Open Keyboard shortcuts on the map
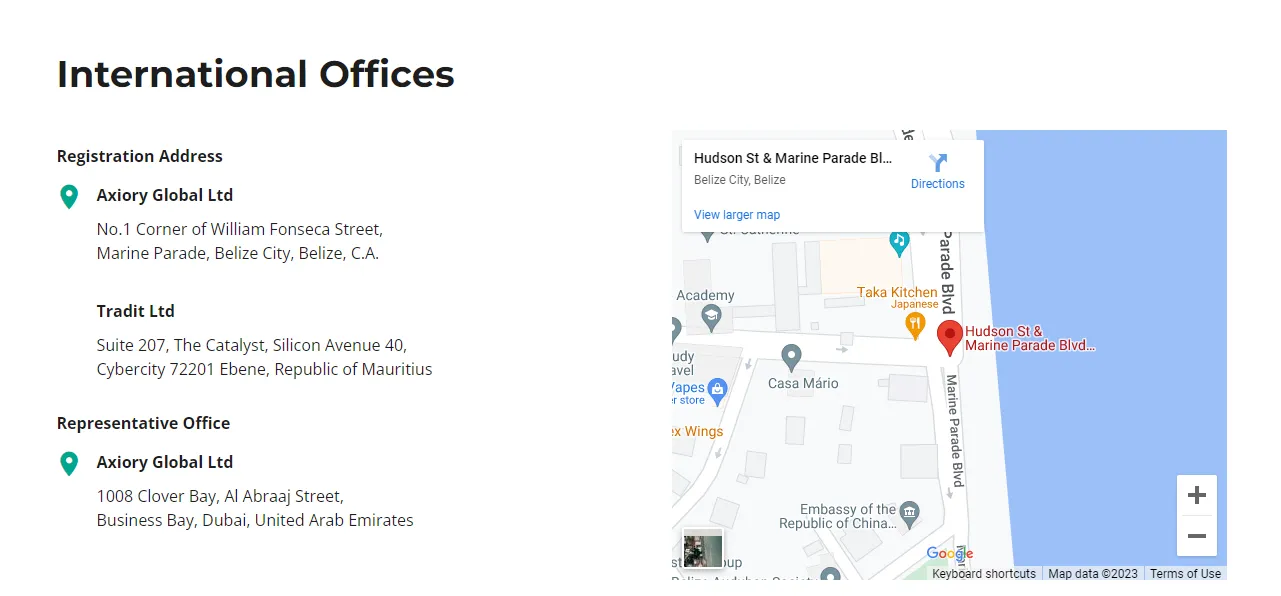This screenshot has width=1281, height=596. [x=984, y=574]
